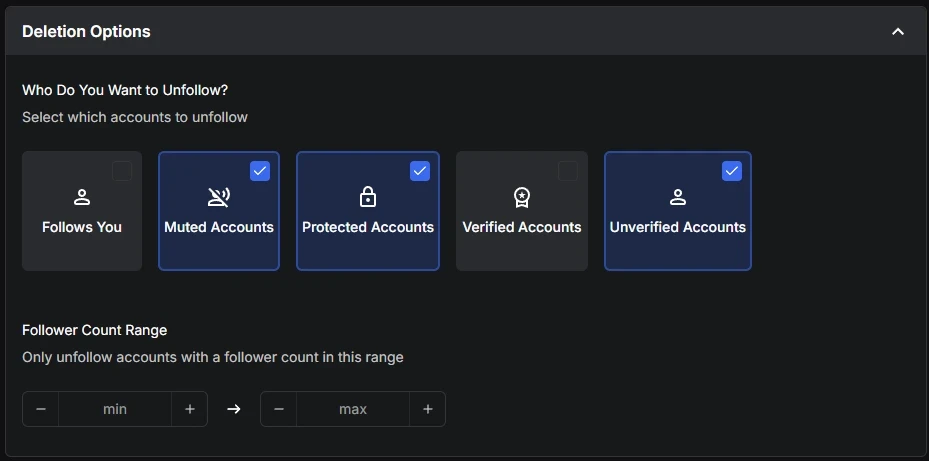929x461 pixels.
Task: Click the Deletion Options heading
Action: (x=87, y=31)
